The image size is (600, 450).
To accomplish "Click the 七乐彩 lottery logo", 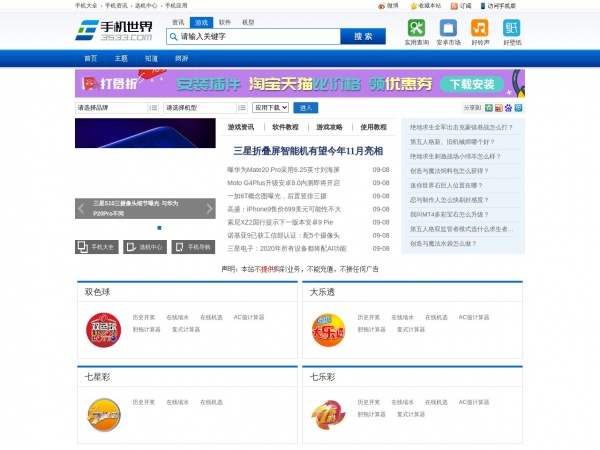I will pos(328,415).
